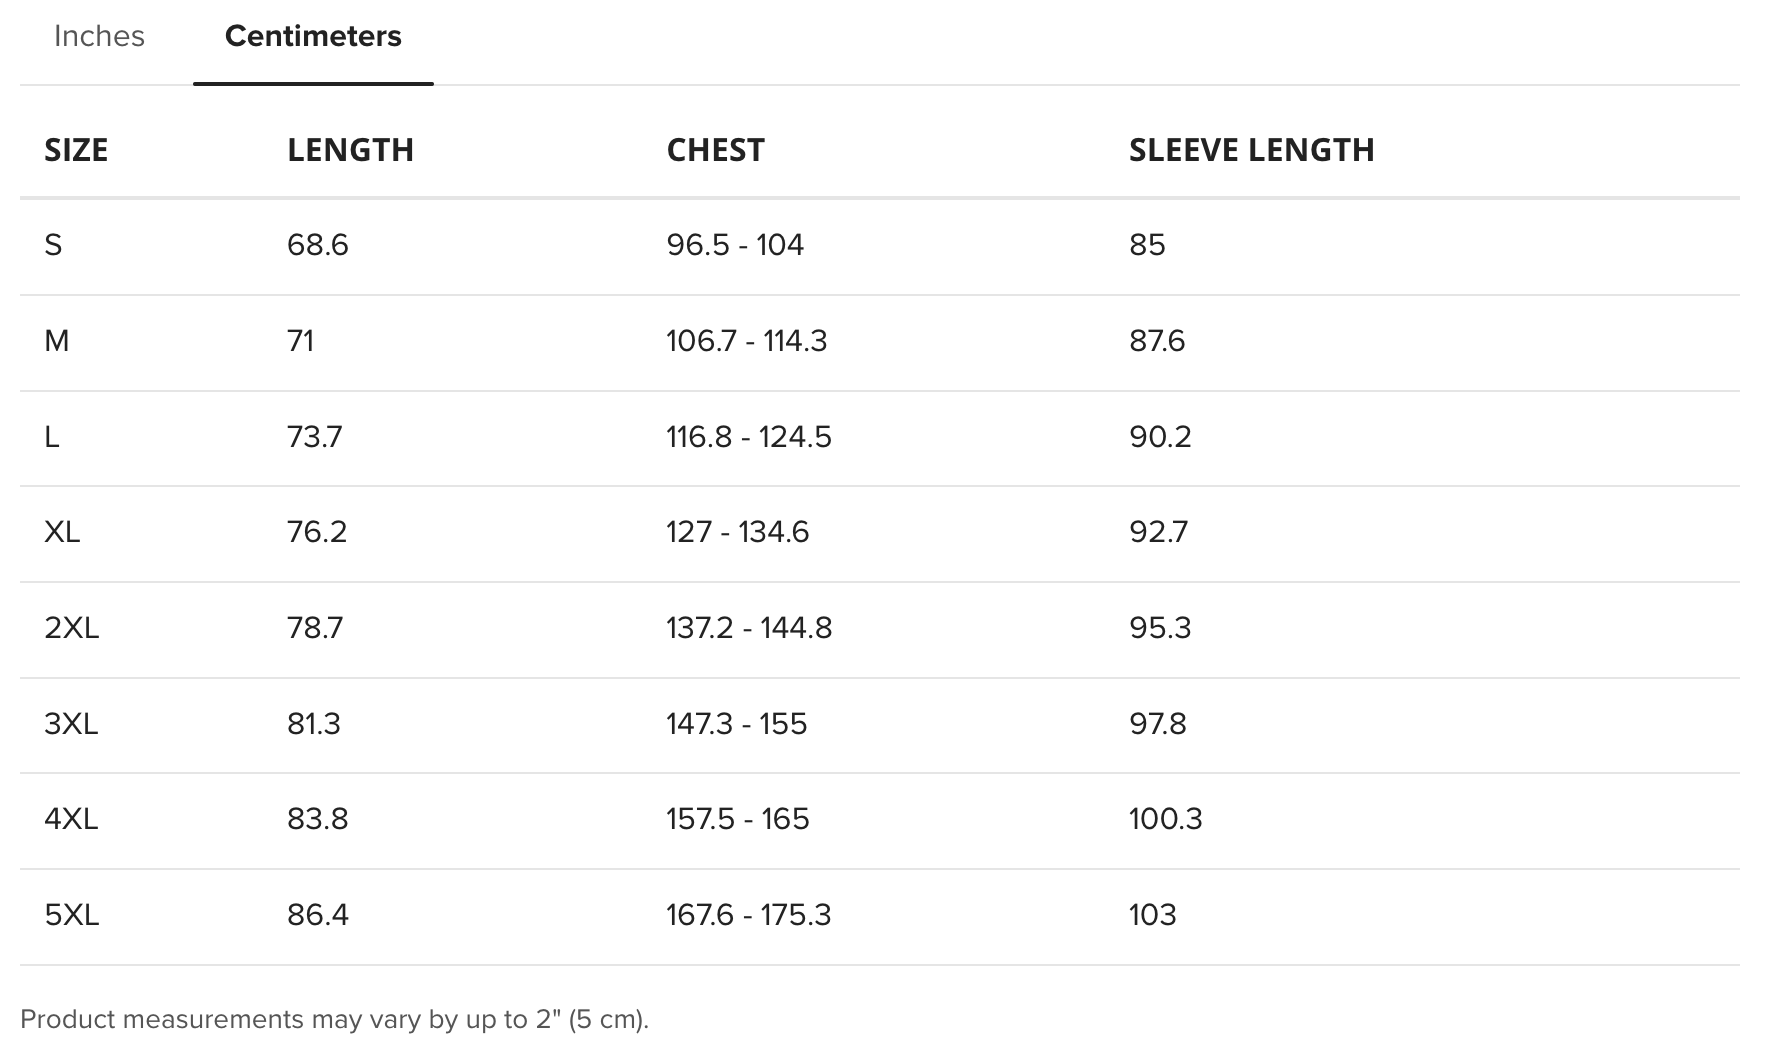The width and height of the screenshot is (1766, 1058).
Task: Click the 83.8 length value for 4XL
Action: point(317,819)
